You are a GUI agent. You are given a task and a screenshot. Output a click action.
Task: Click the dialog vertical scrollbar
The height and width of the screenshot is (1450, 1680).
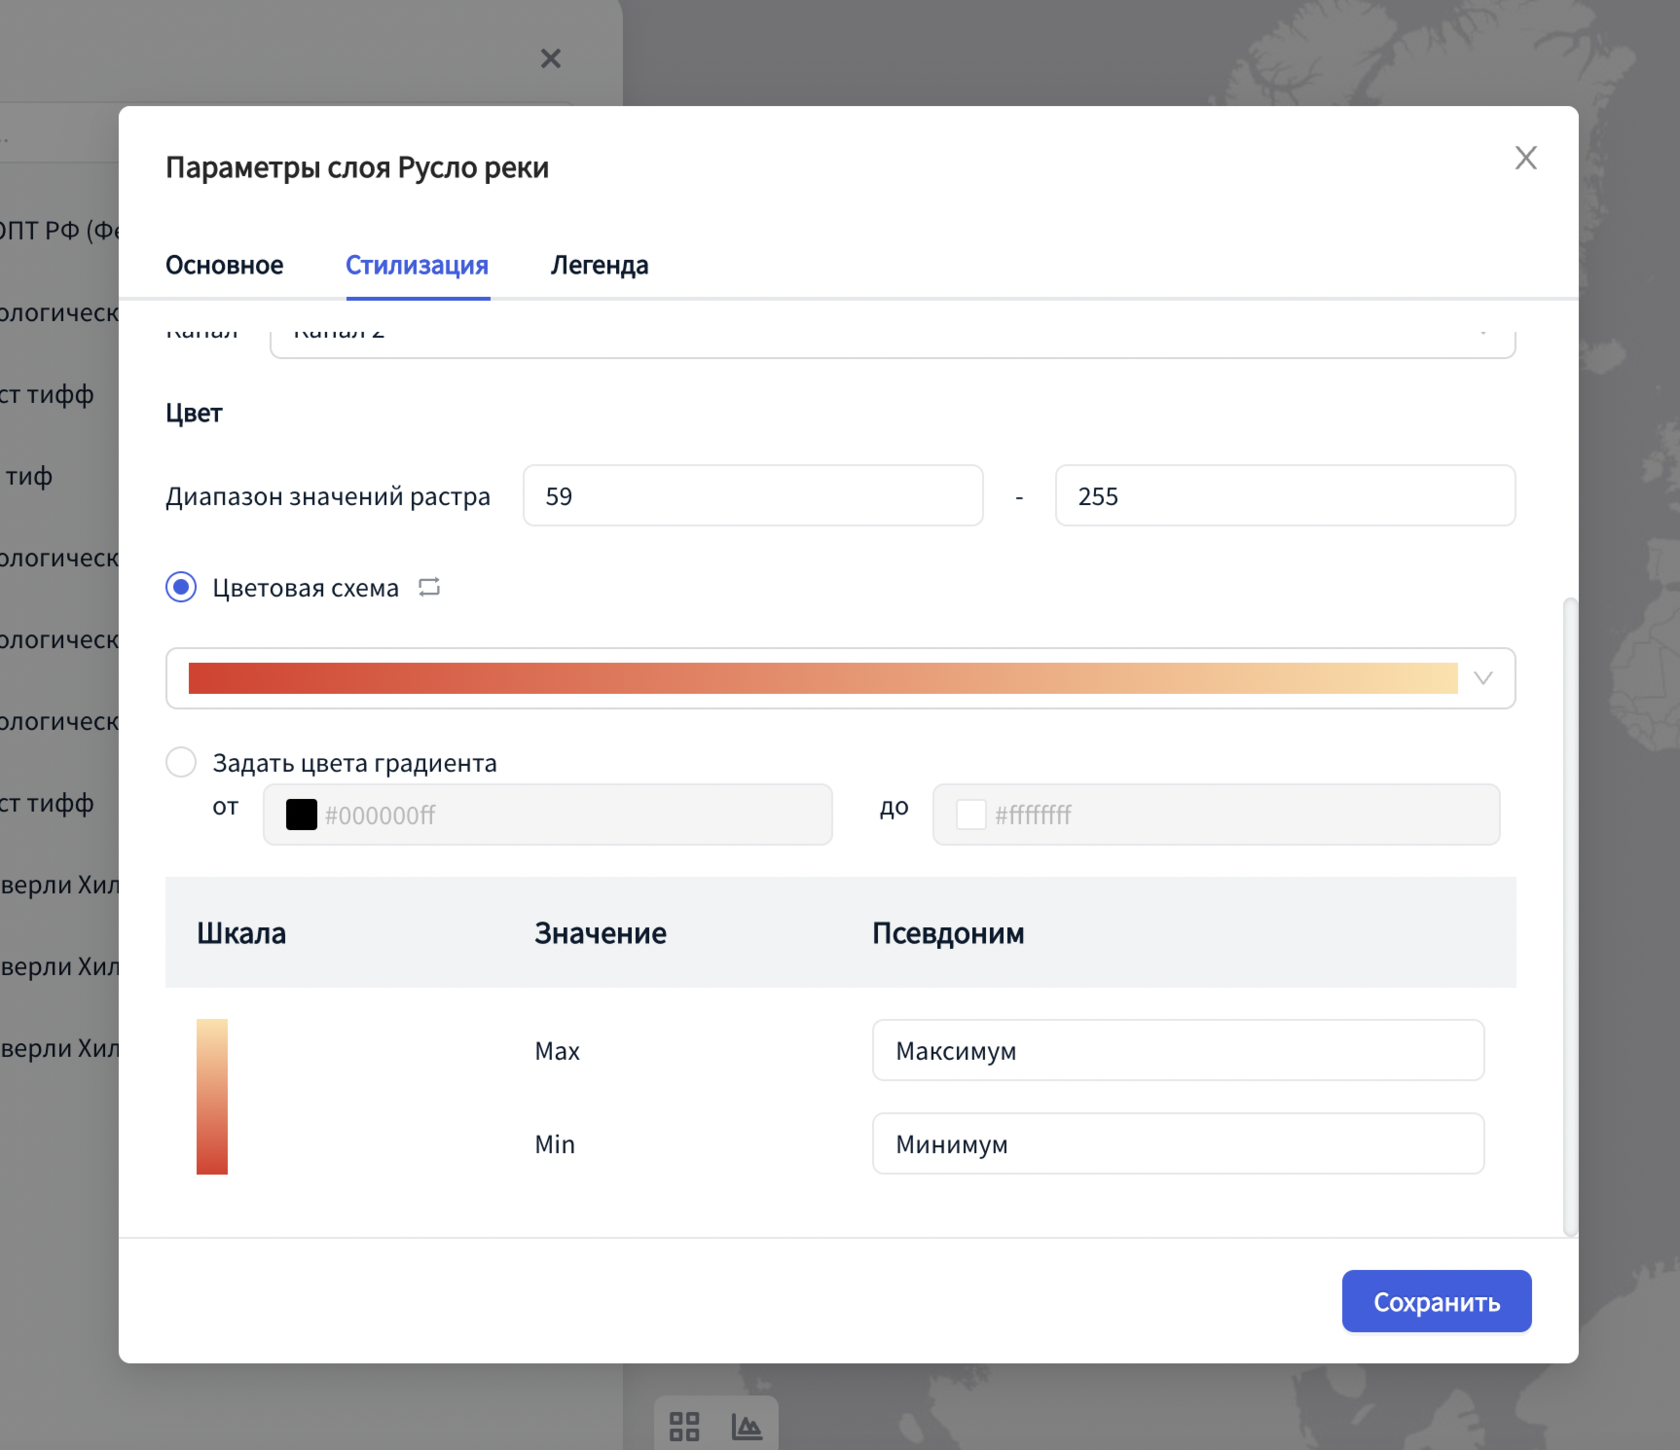point(1570,915)
